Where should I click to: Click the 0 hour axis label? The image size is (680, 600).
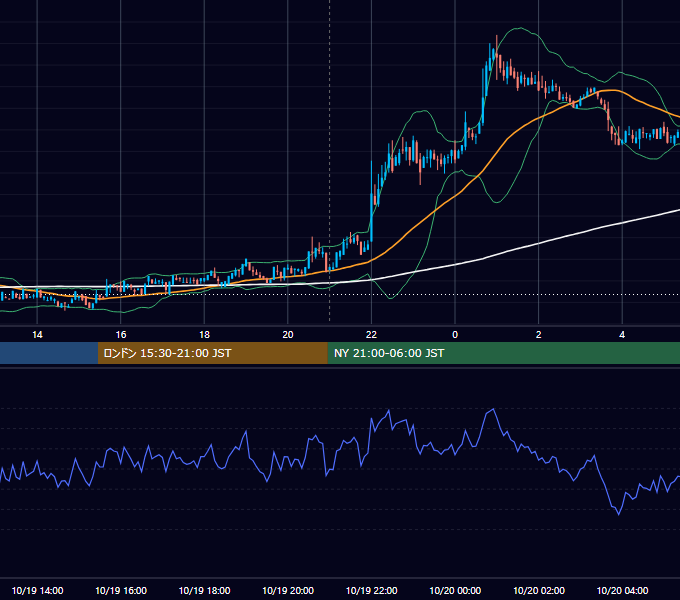tap(455, 335)
